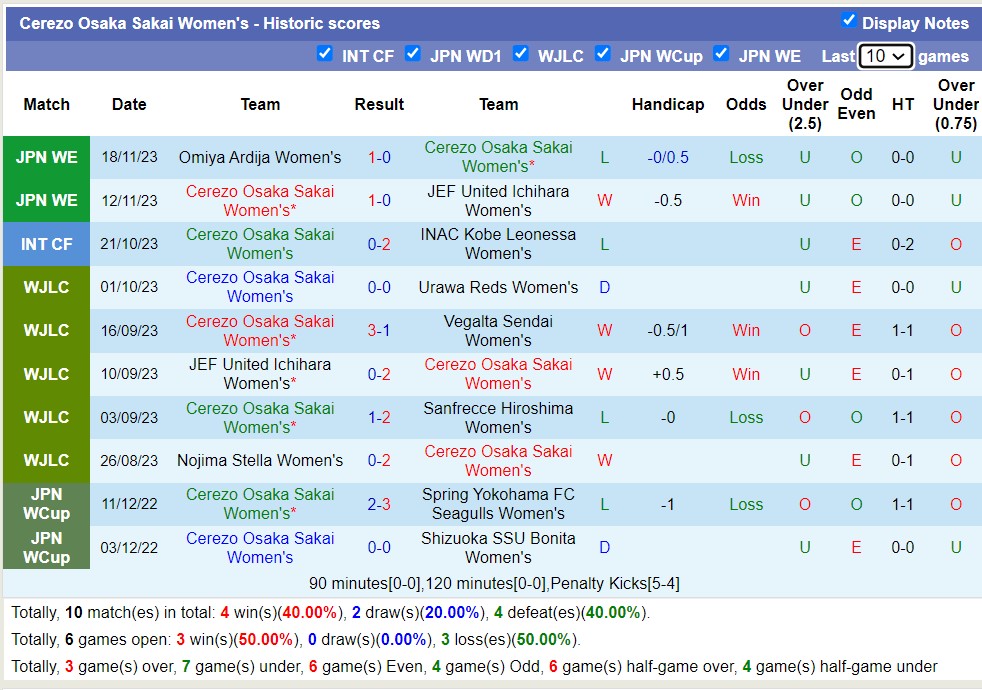Image resolution: width=982 pixels, height=690 pixels.
Task: Uncheck the JPN WD1 filter checkbox
Action: [412, 54]
